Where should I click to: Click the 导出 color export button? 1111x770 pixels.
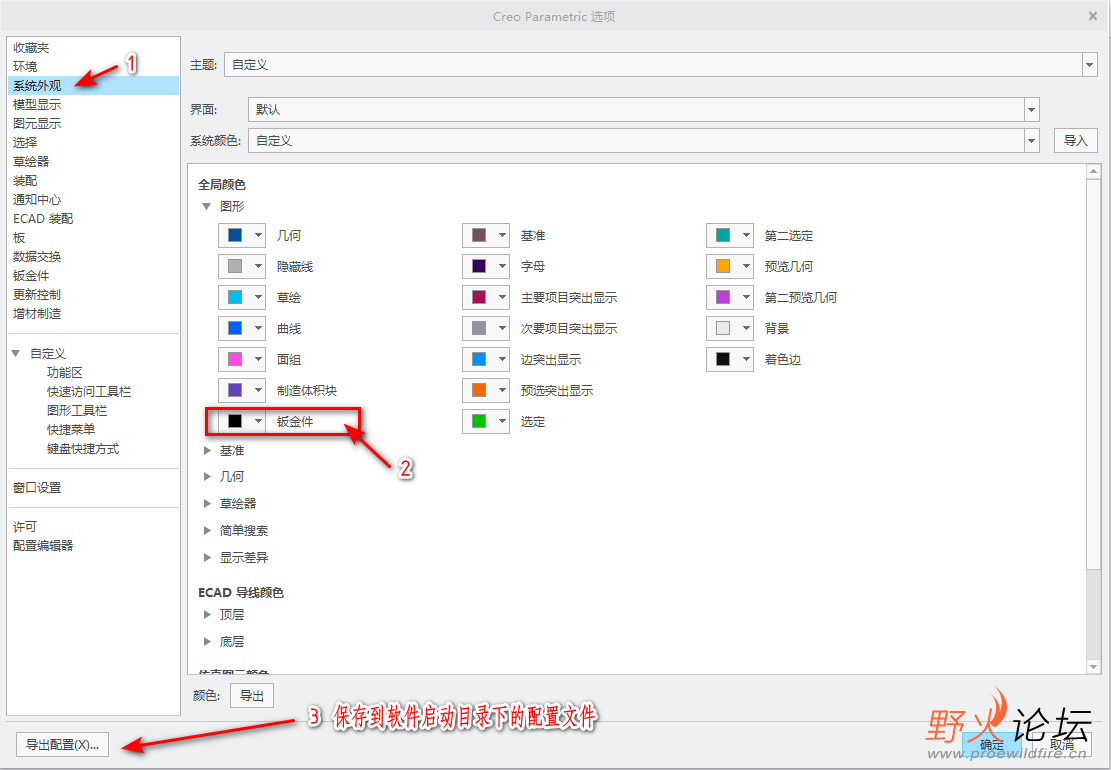tap(252, 696)
